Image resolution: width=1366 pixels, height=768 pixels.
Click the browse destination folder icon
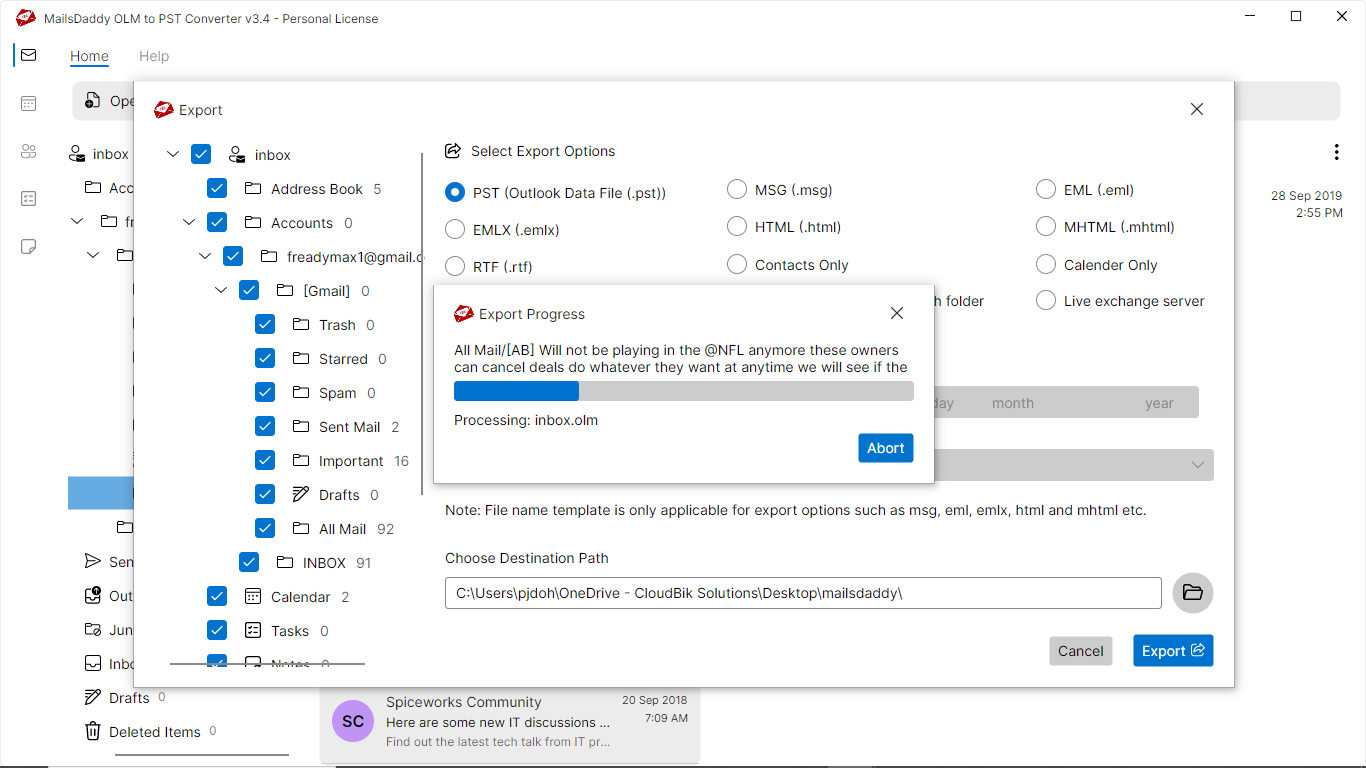1193,593
